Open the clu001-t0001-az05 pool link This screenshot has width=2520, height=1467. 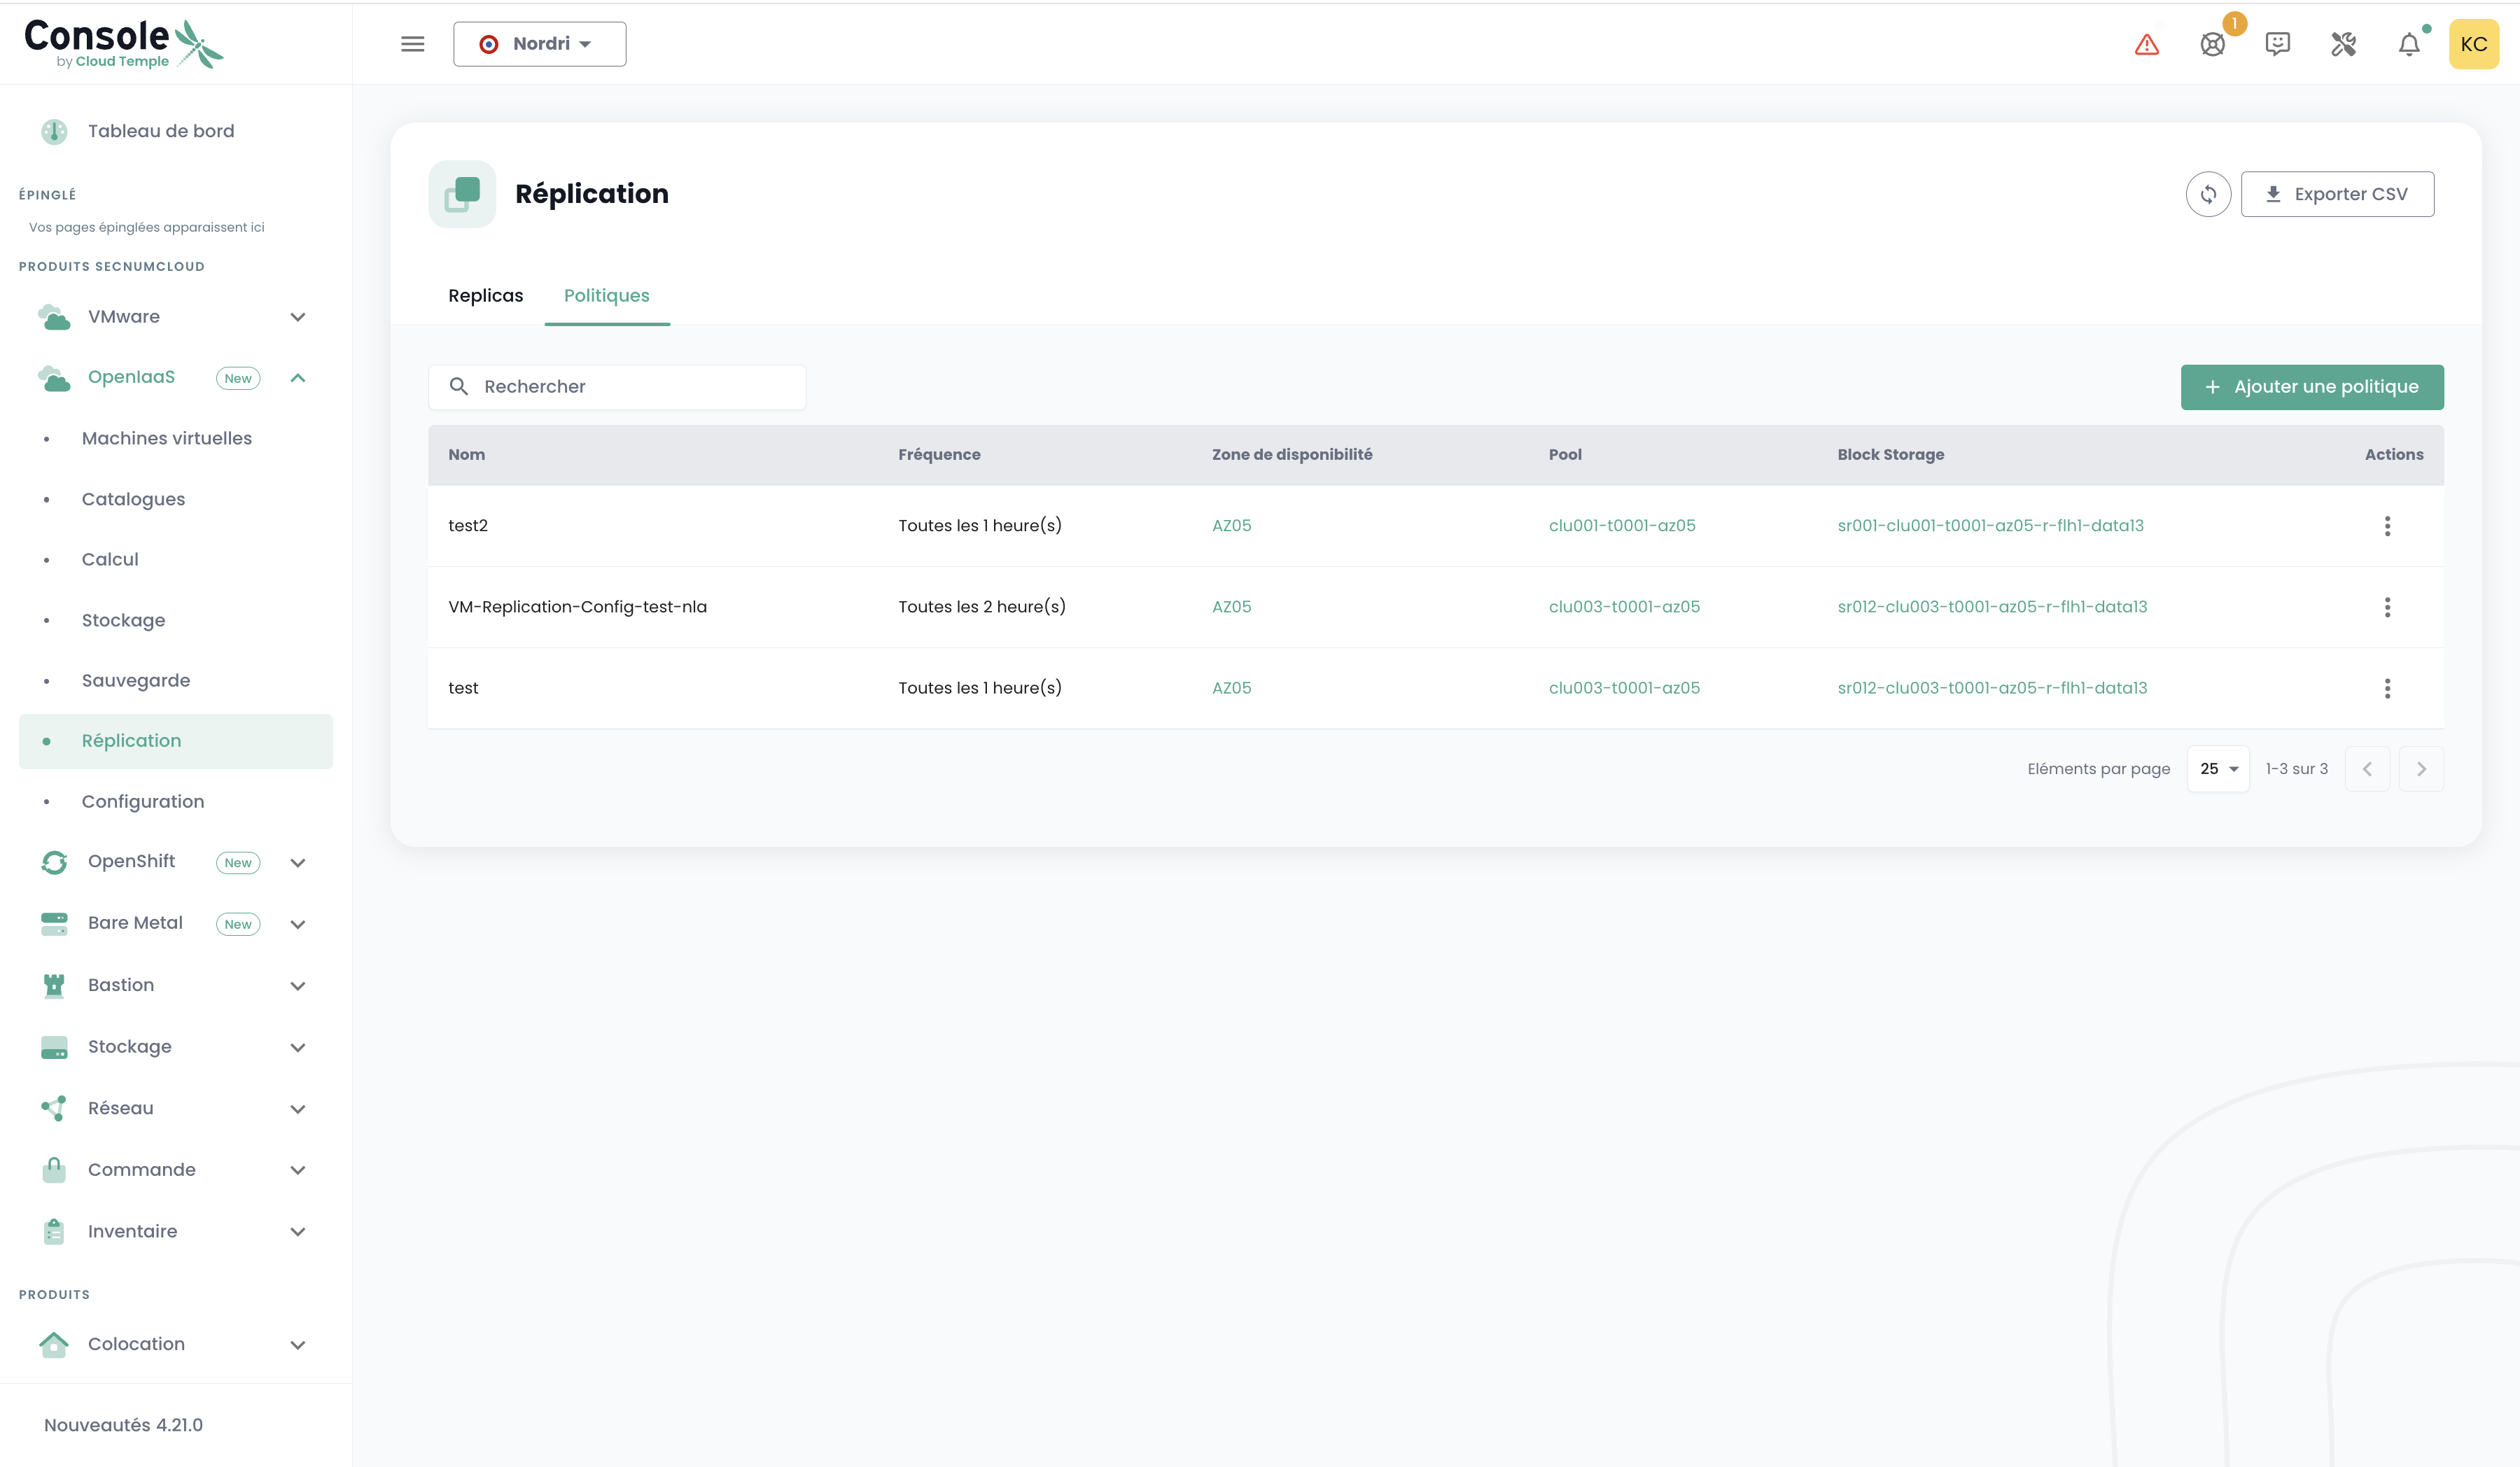(1621, 526)
